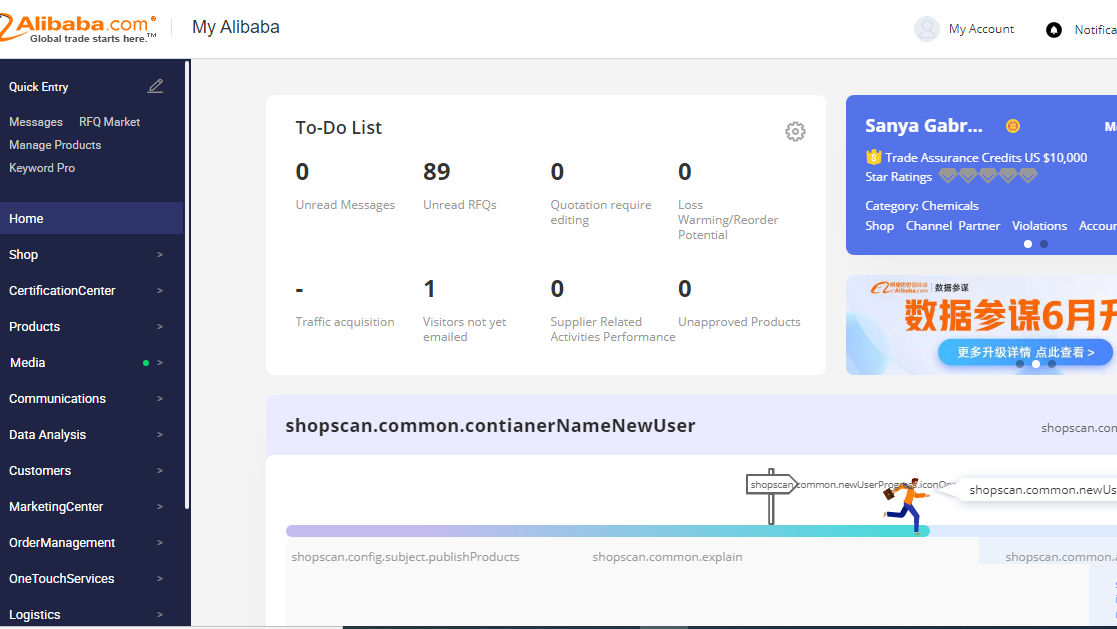The image size is (1117, 629).
Task: Open the My Account avatar icon
Action: pos(927,29)
